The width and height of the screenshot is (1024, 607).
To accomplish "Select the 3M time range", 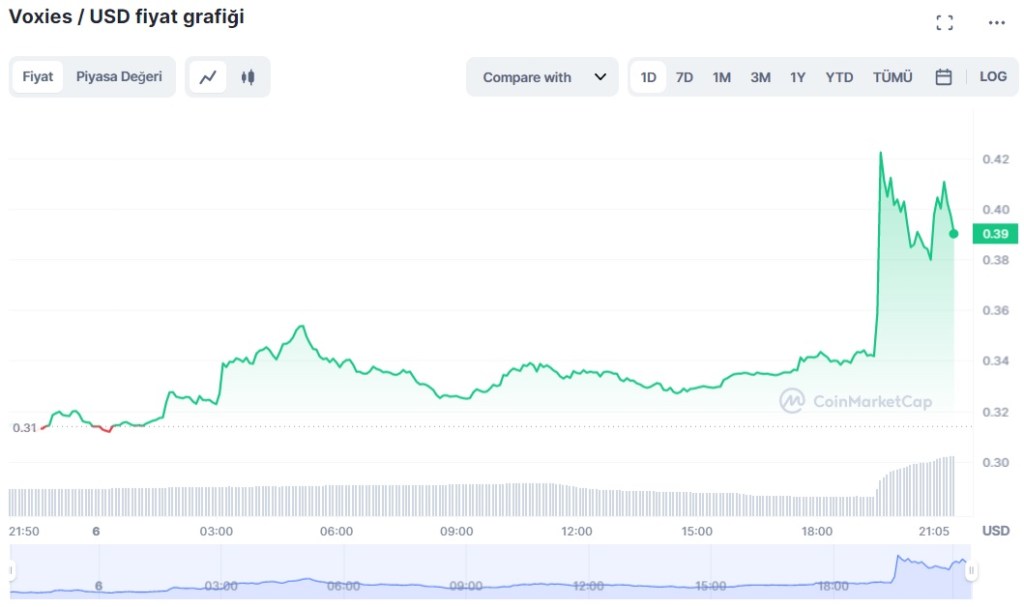I will click(x=760, y=77).
